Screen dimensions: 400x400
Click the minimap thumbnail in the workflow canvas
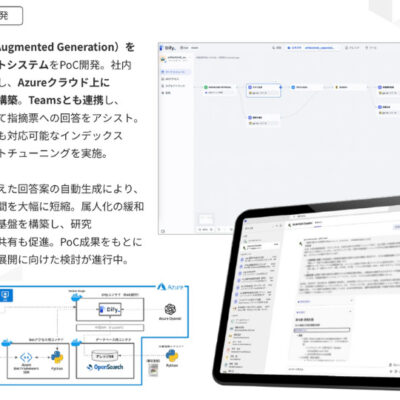206,219
